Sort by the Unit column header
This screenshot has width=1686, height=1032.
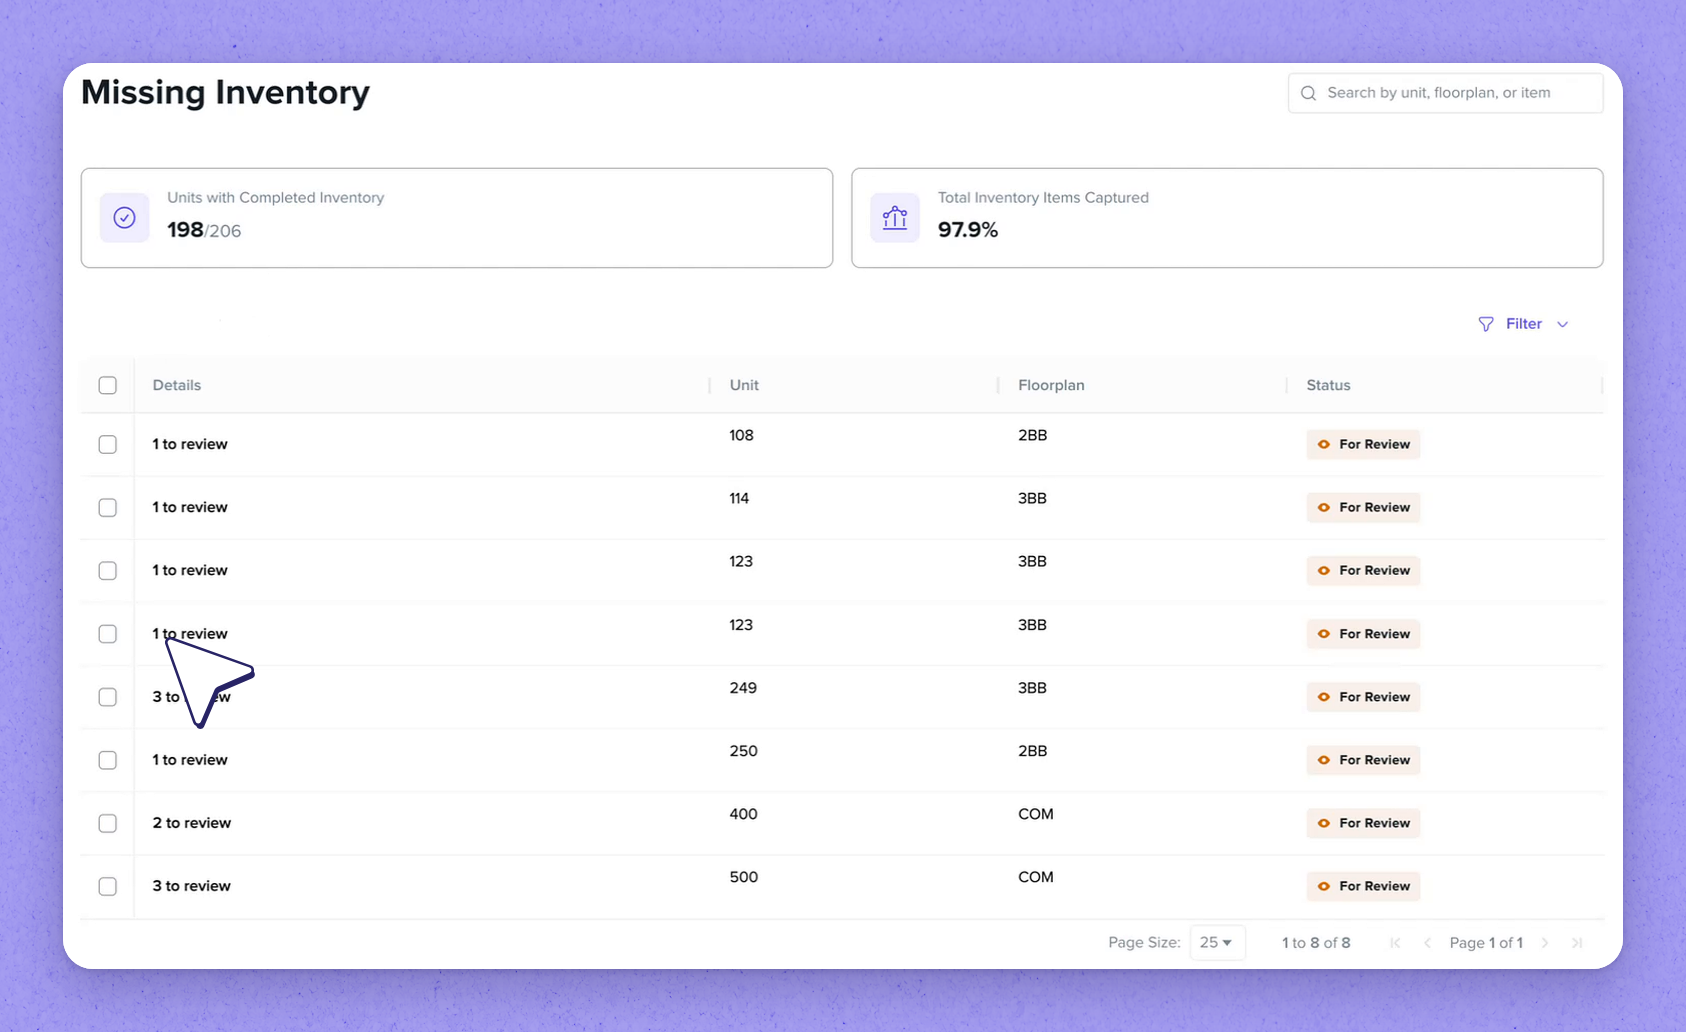point(744,385)
